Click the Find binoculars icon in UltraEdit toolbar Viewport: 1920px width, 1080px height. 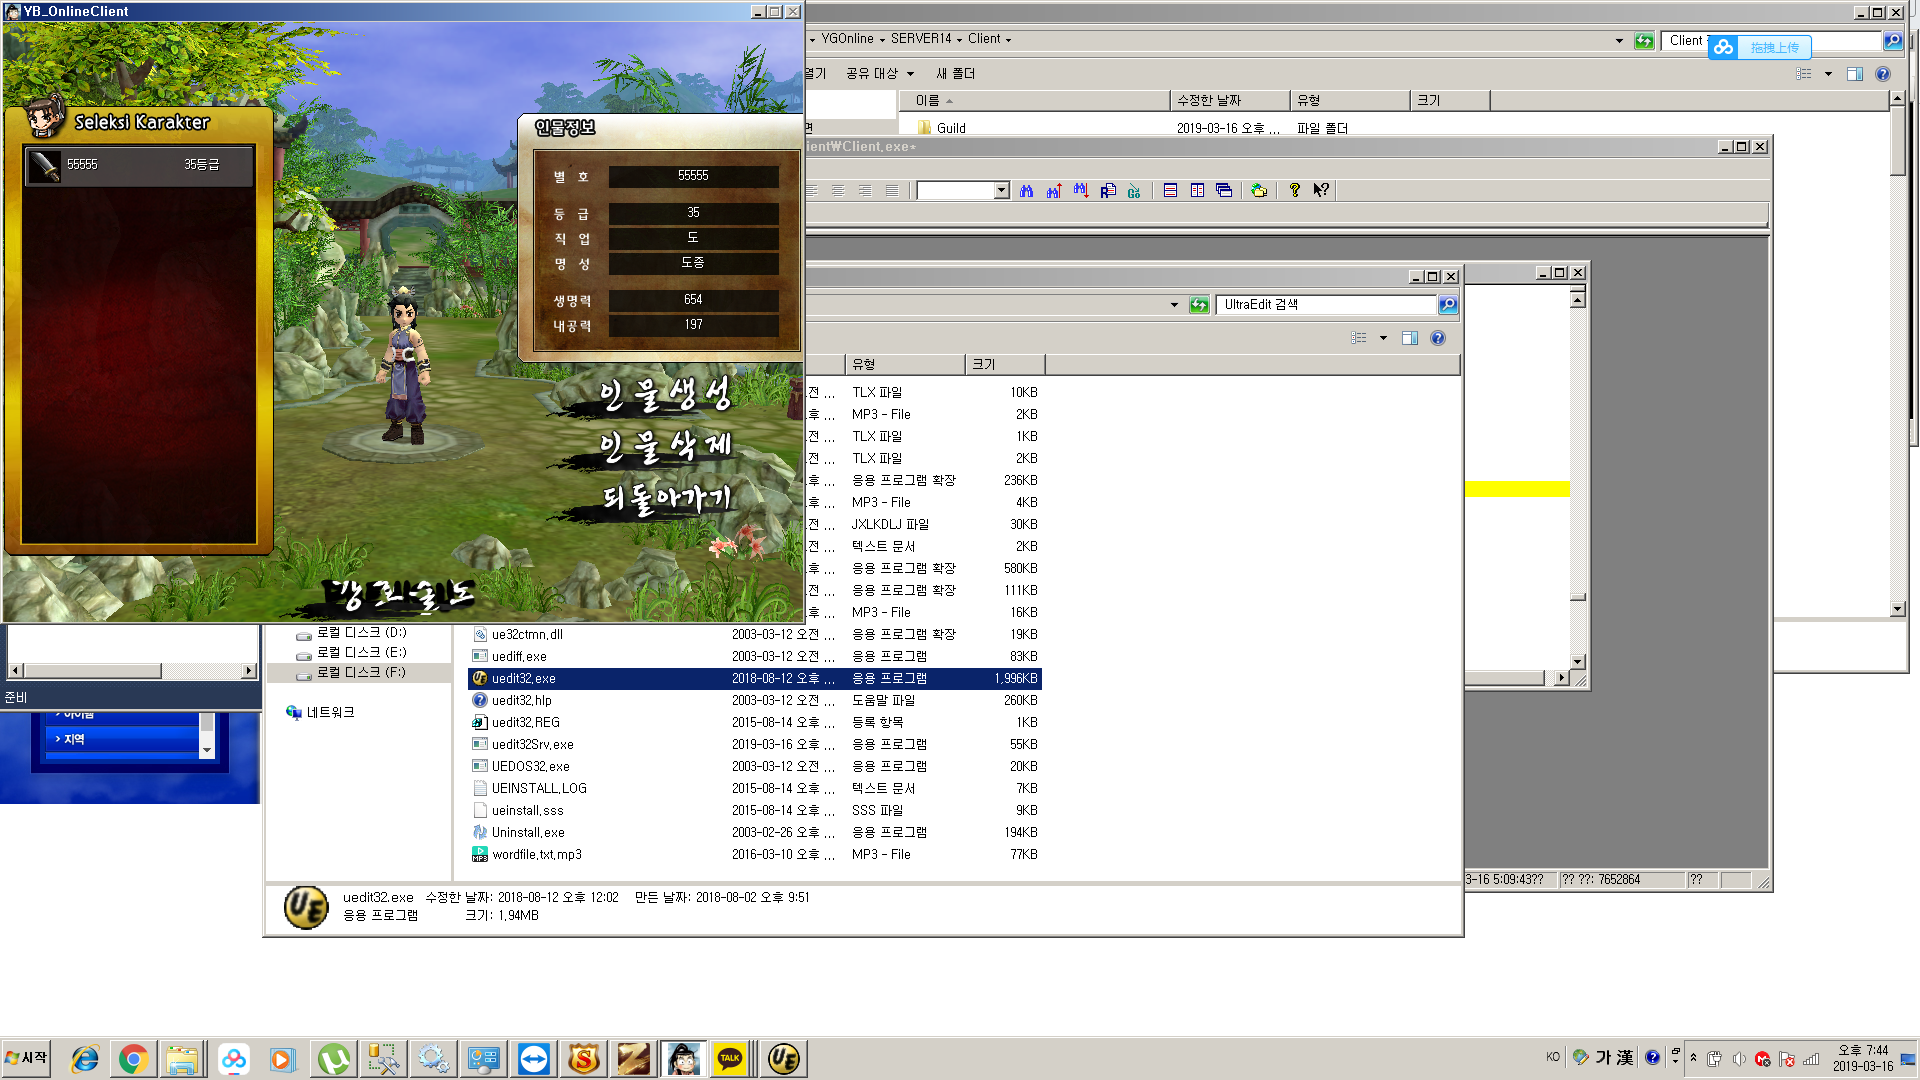[1026, 190]
